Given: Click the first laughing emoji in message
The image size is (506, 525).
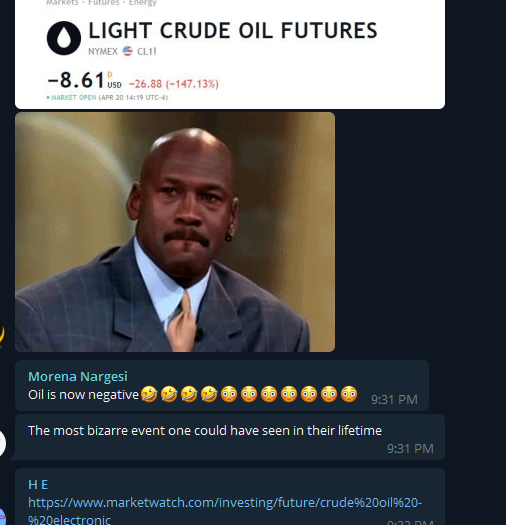Looking at the screenshot, I should 149,394.
